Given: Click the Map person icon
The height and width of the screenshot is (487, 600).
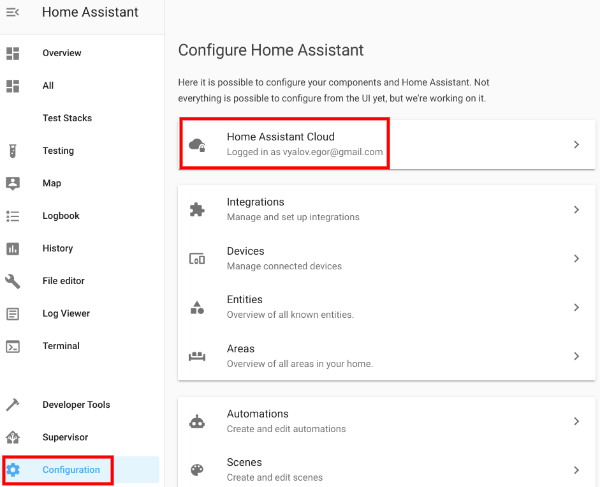Looking at the screenshot, I should 13,184.
